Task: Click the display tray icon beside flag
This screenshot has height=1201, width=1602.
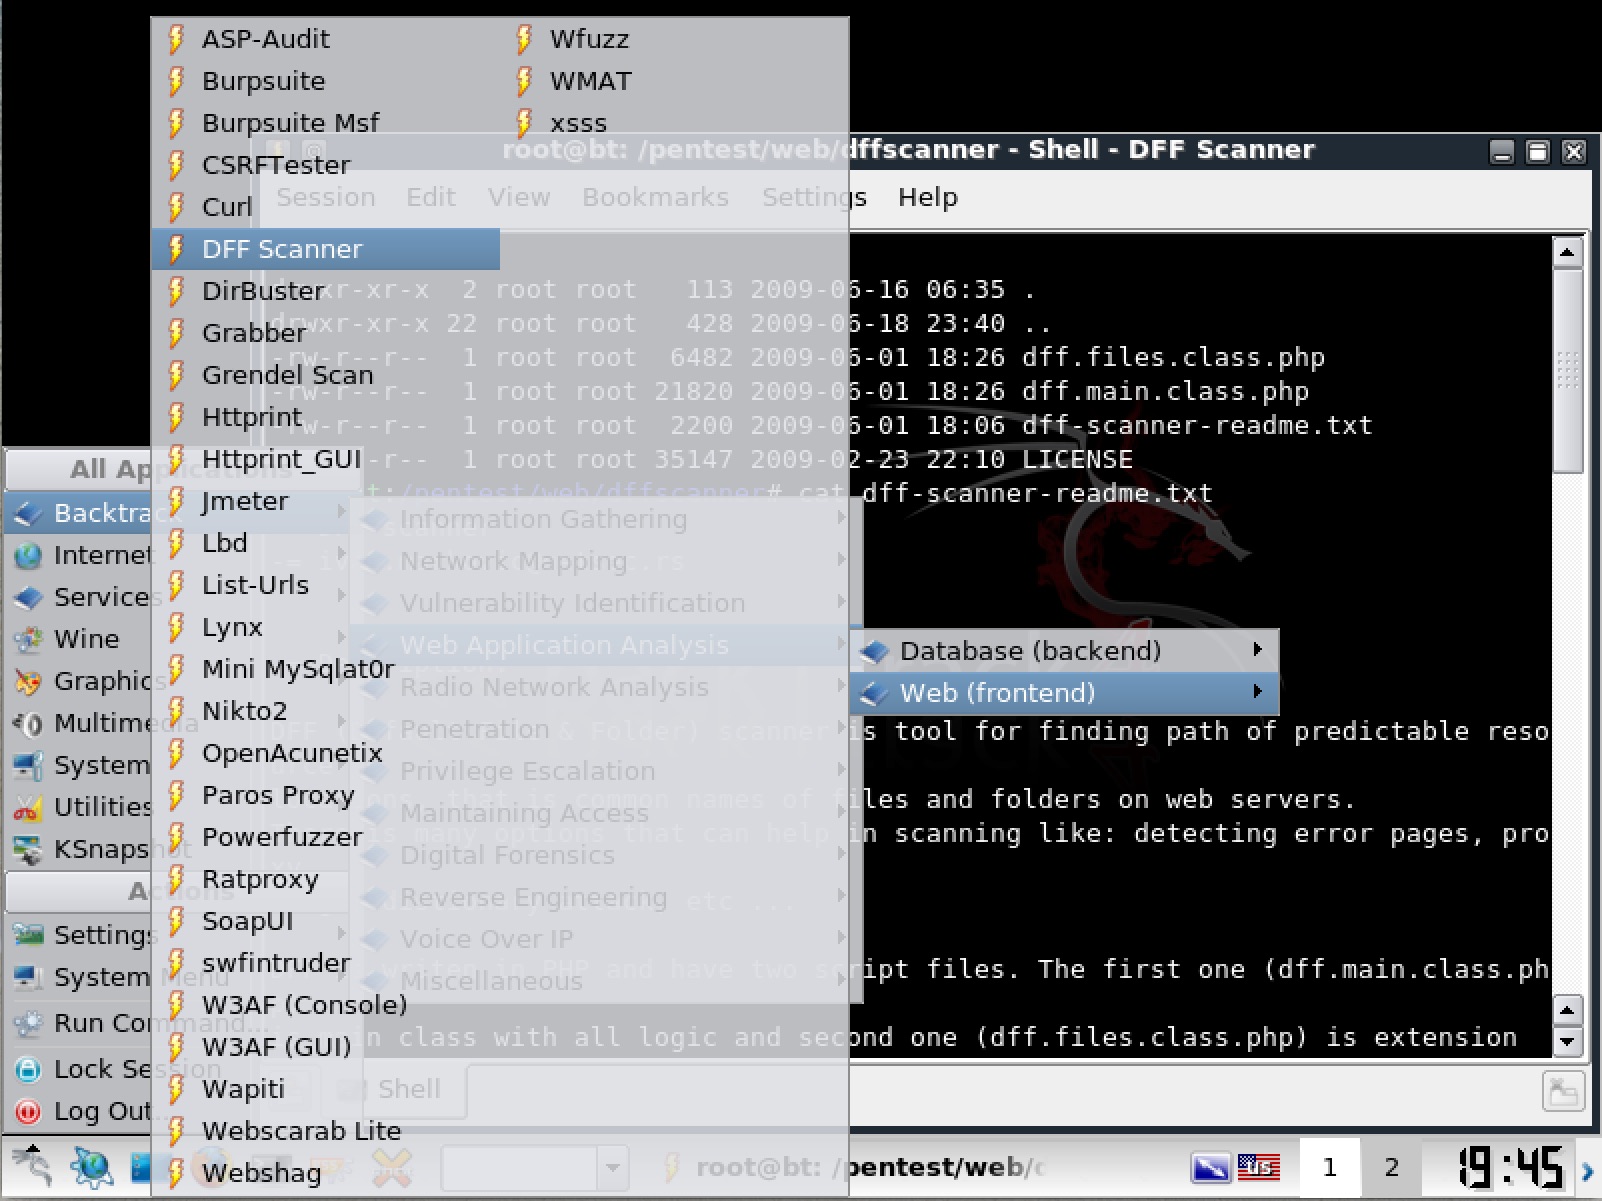Action: pos(1210,1167)
